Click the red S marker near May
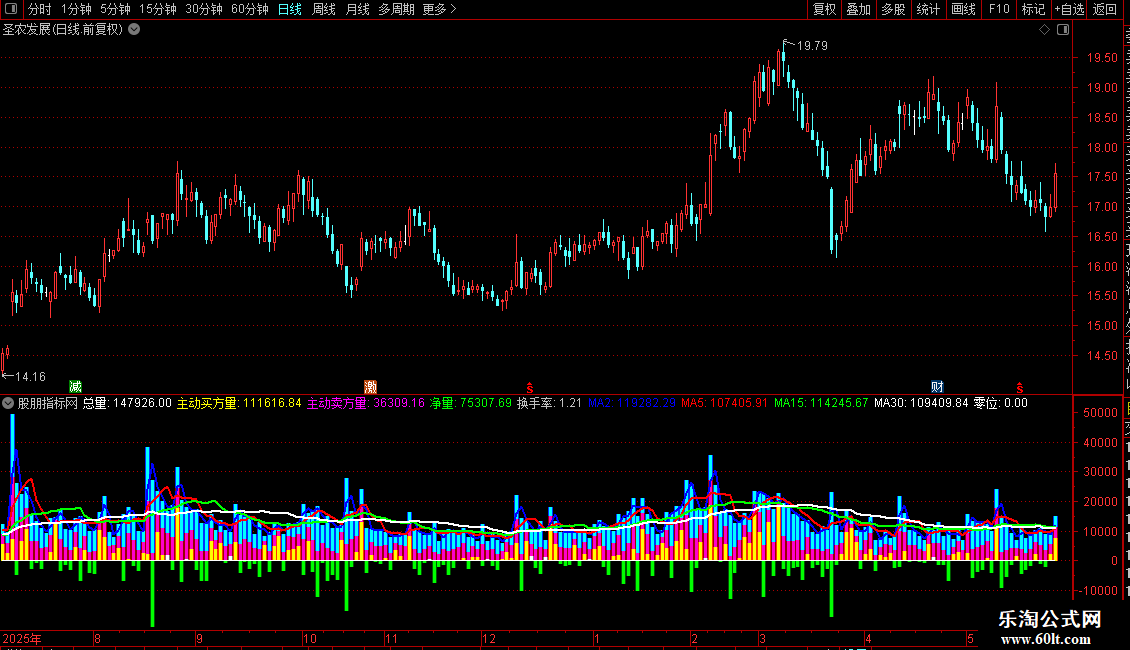 [1020, 388]
